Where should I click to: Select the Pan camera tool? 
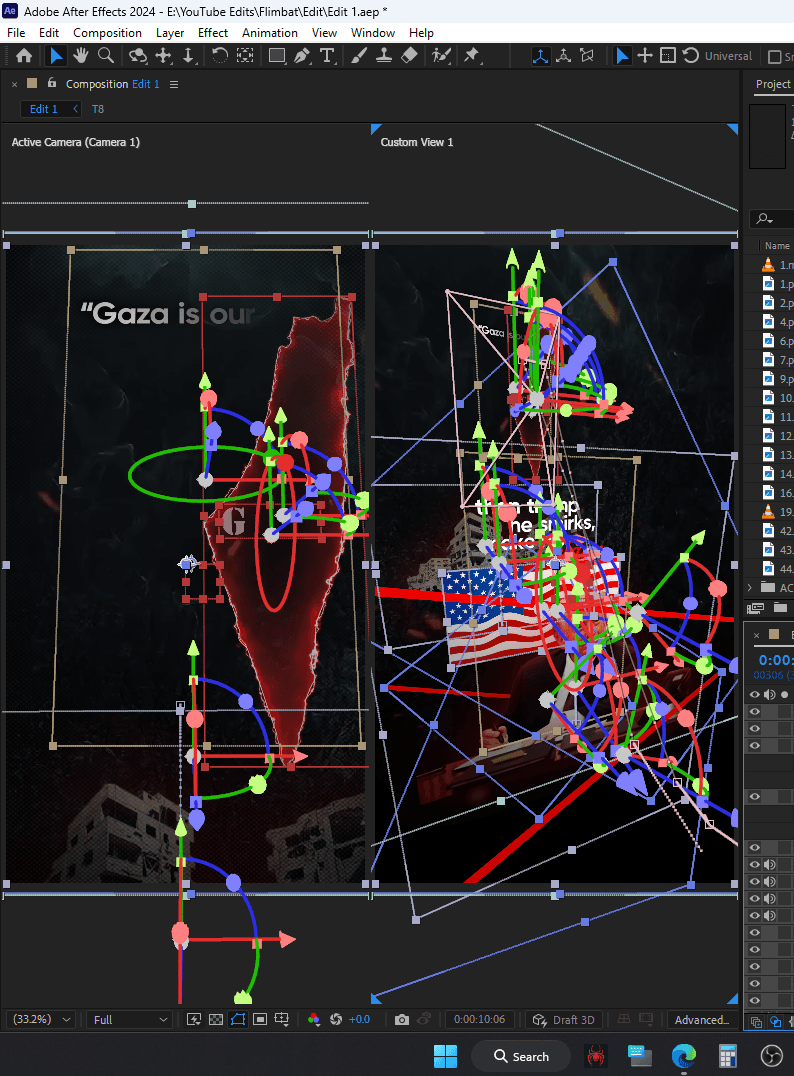tap(163, 56)
